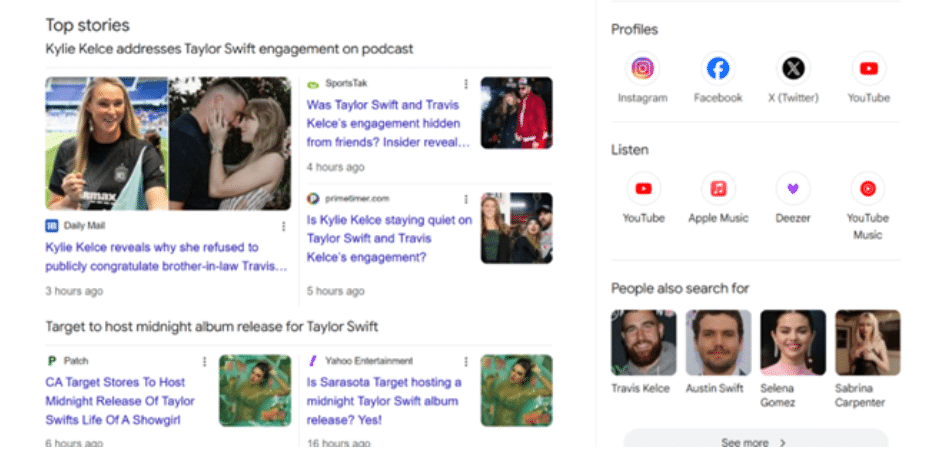This screenshot has width=942, height=460.
Task: Click the Deezer listen icon
Action: pos(792,189)
